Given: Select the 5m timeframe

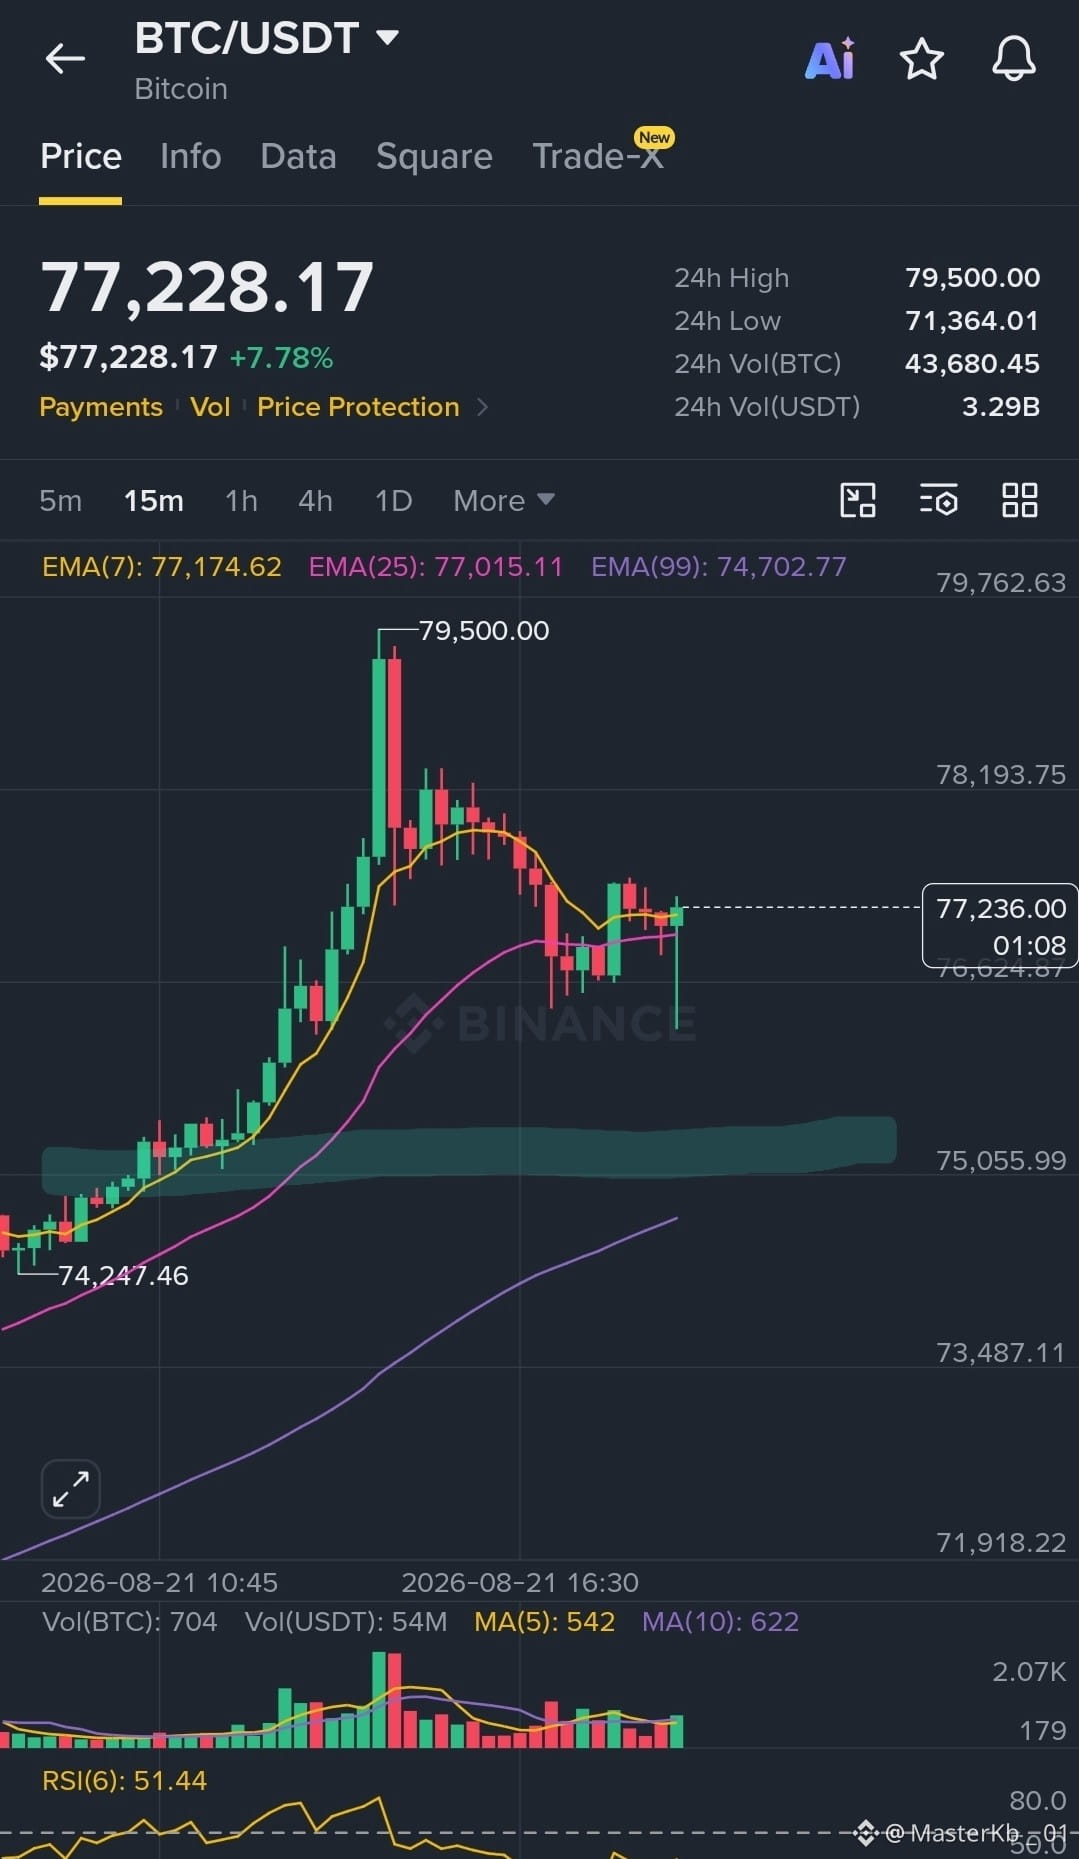Looking at the screenshot, I should coord(60,501).
